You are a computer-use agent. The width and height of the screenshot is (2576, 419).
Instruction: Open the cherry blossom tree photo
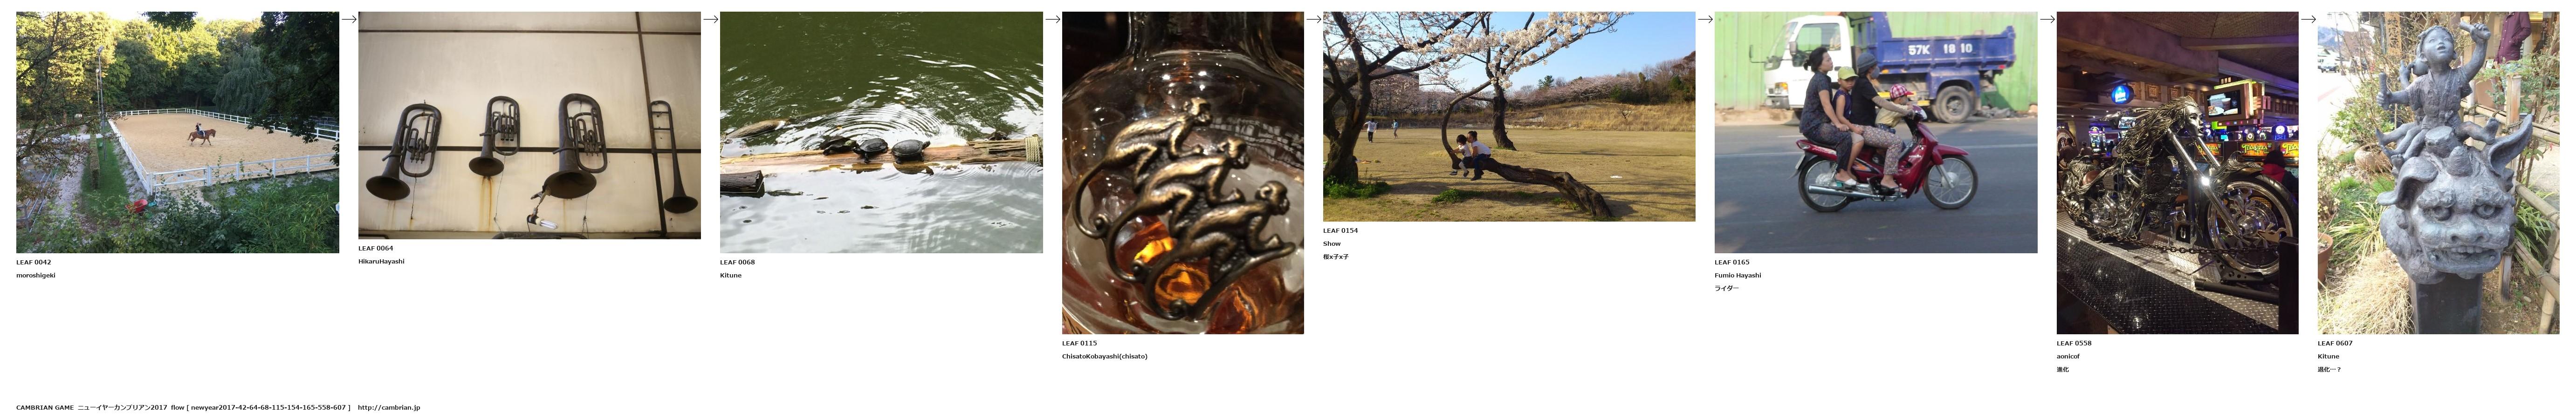1509,116
